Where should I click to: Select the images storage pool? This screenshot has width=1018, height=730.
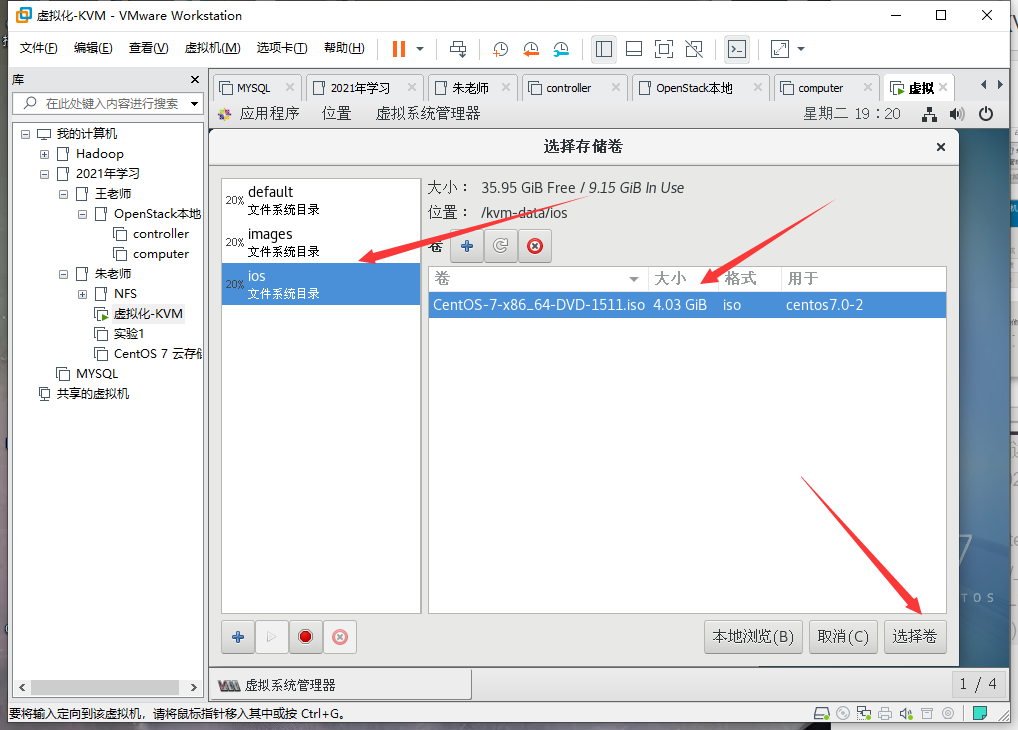(321, 242)
